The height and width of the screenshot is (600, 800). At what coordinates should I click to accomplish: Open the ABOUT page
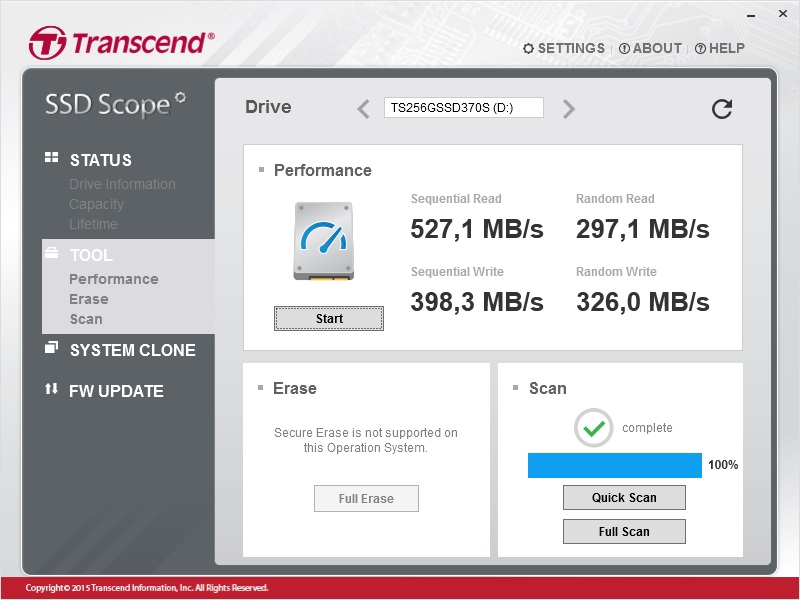[650, 48]
